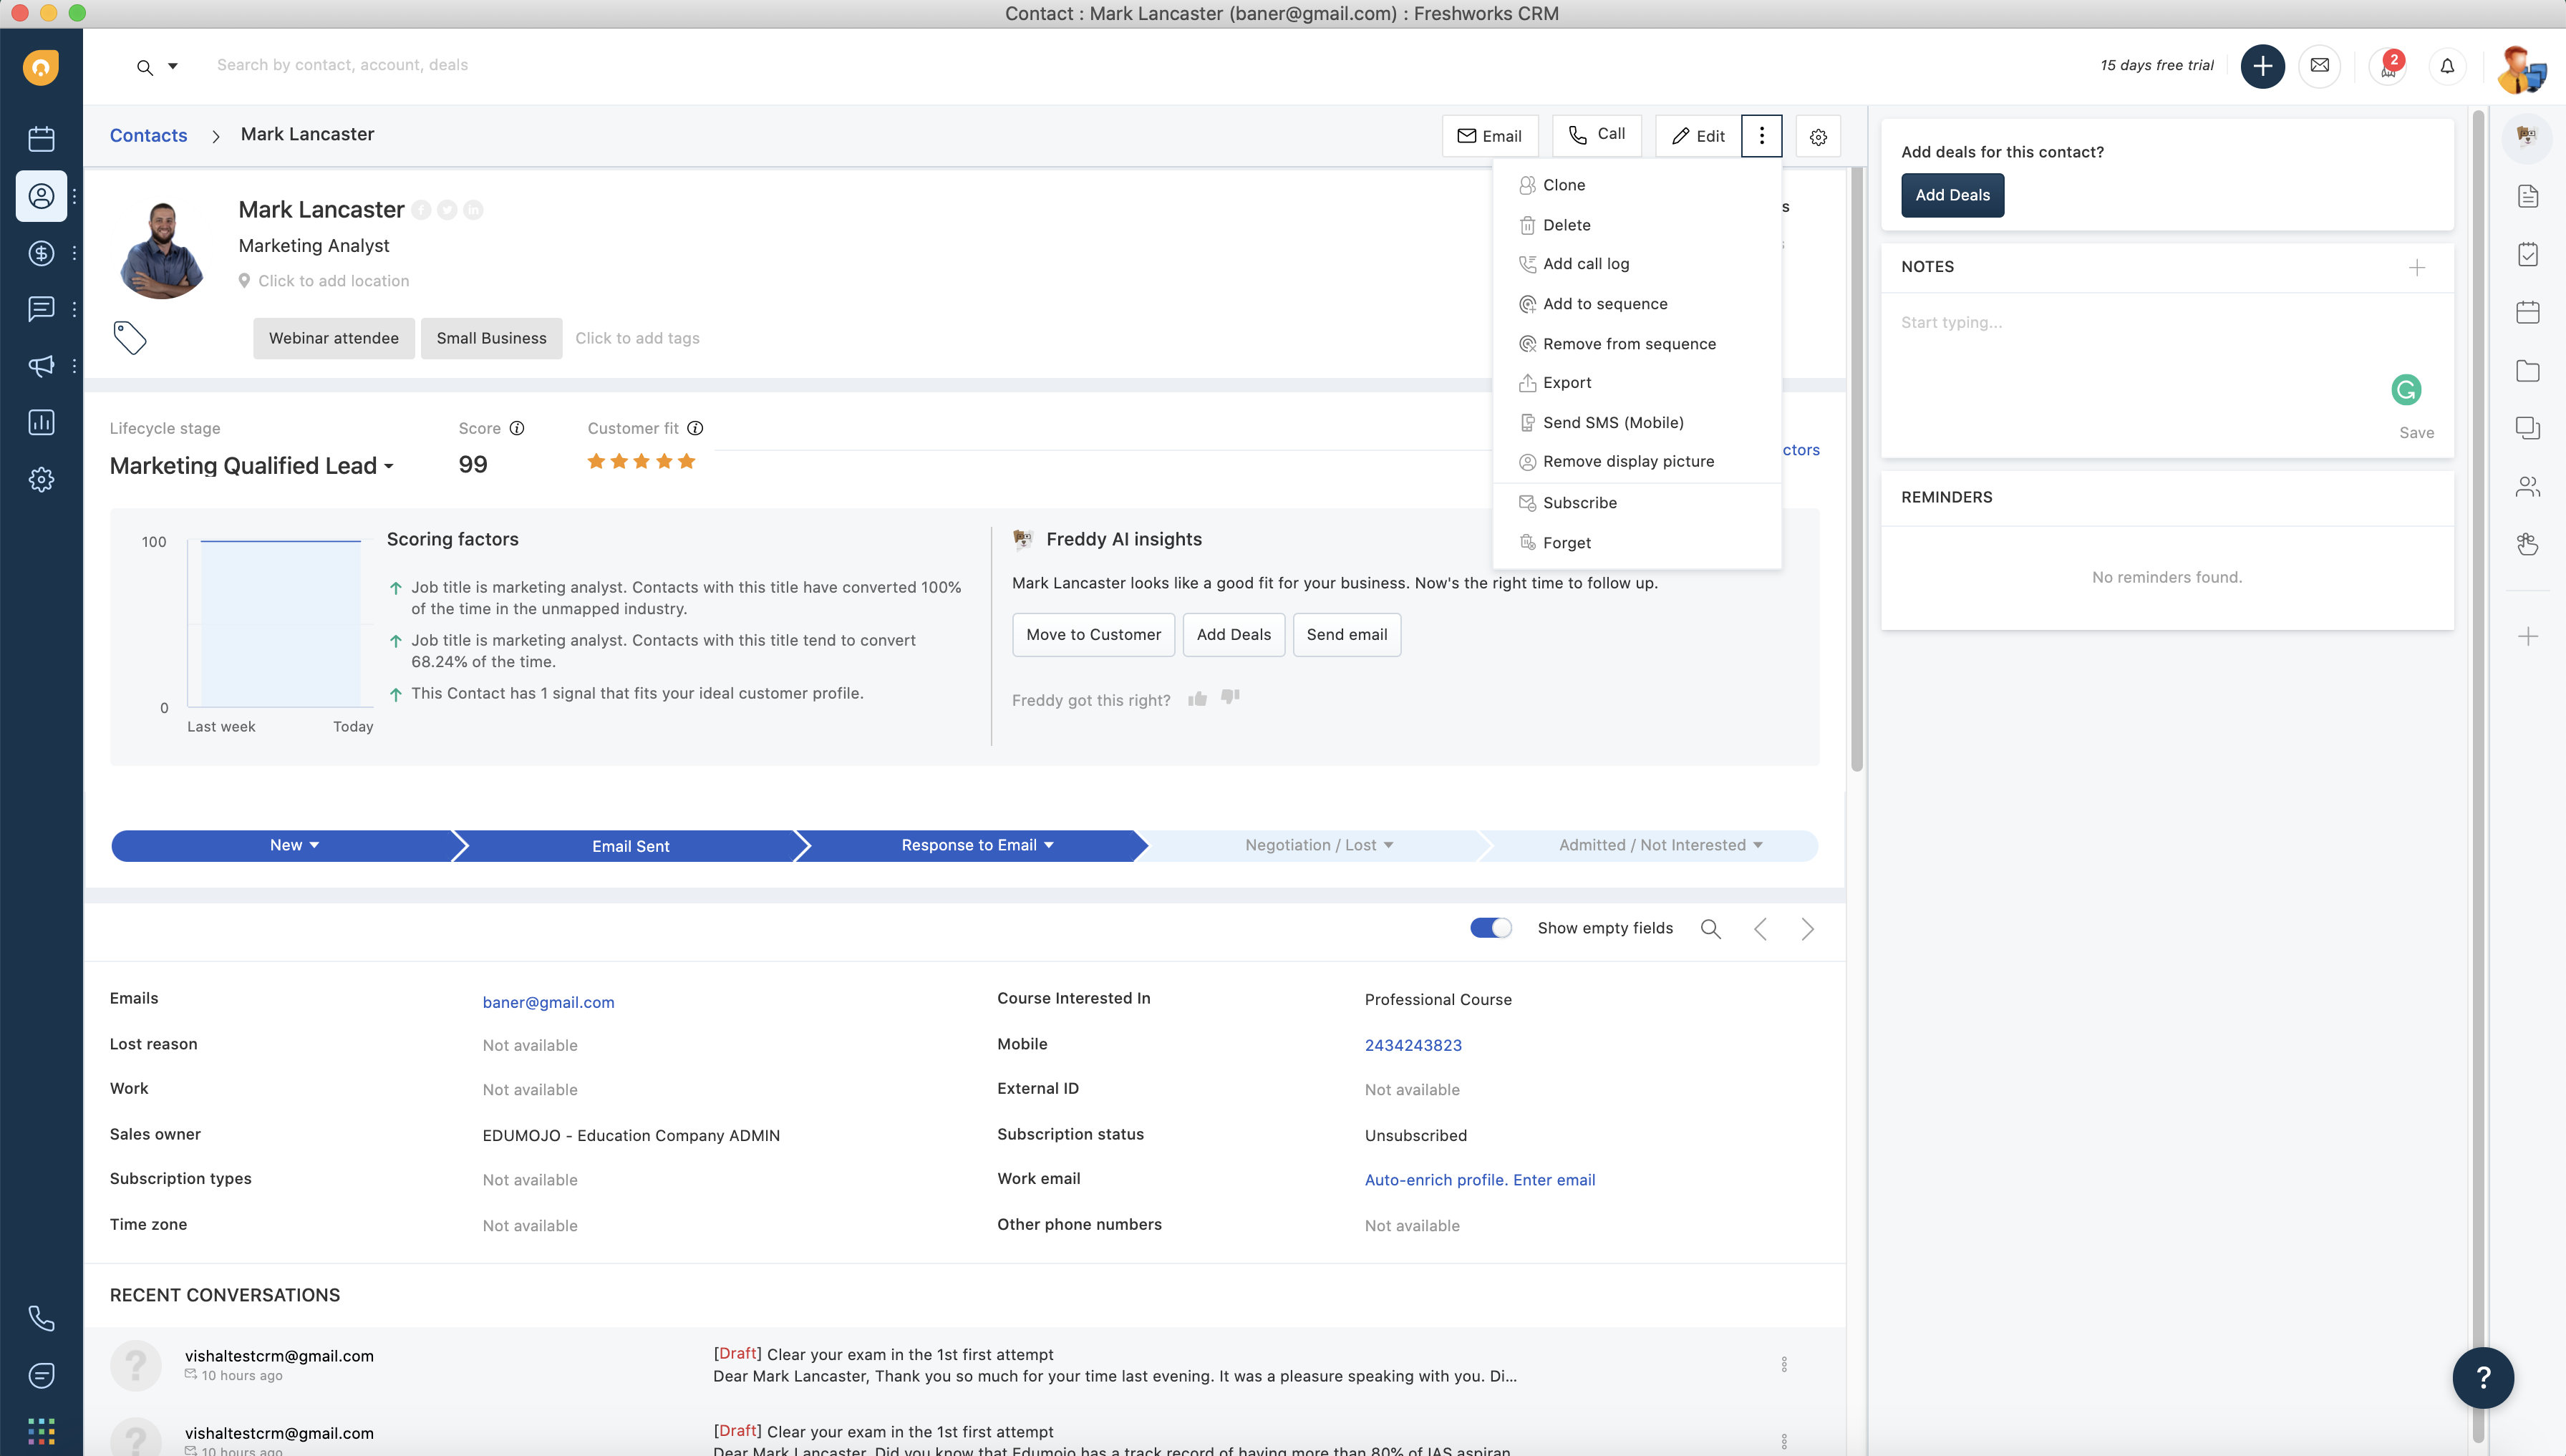Add a new note with plus icon
This screenshot has width=2566, height=1456.
[2416, 267]
